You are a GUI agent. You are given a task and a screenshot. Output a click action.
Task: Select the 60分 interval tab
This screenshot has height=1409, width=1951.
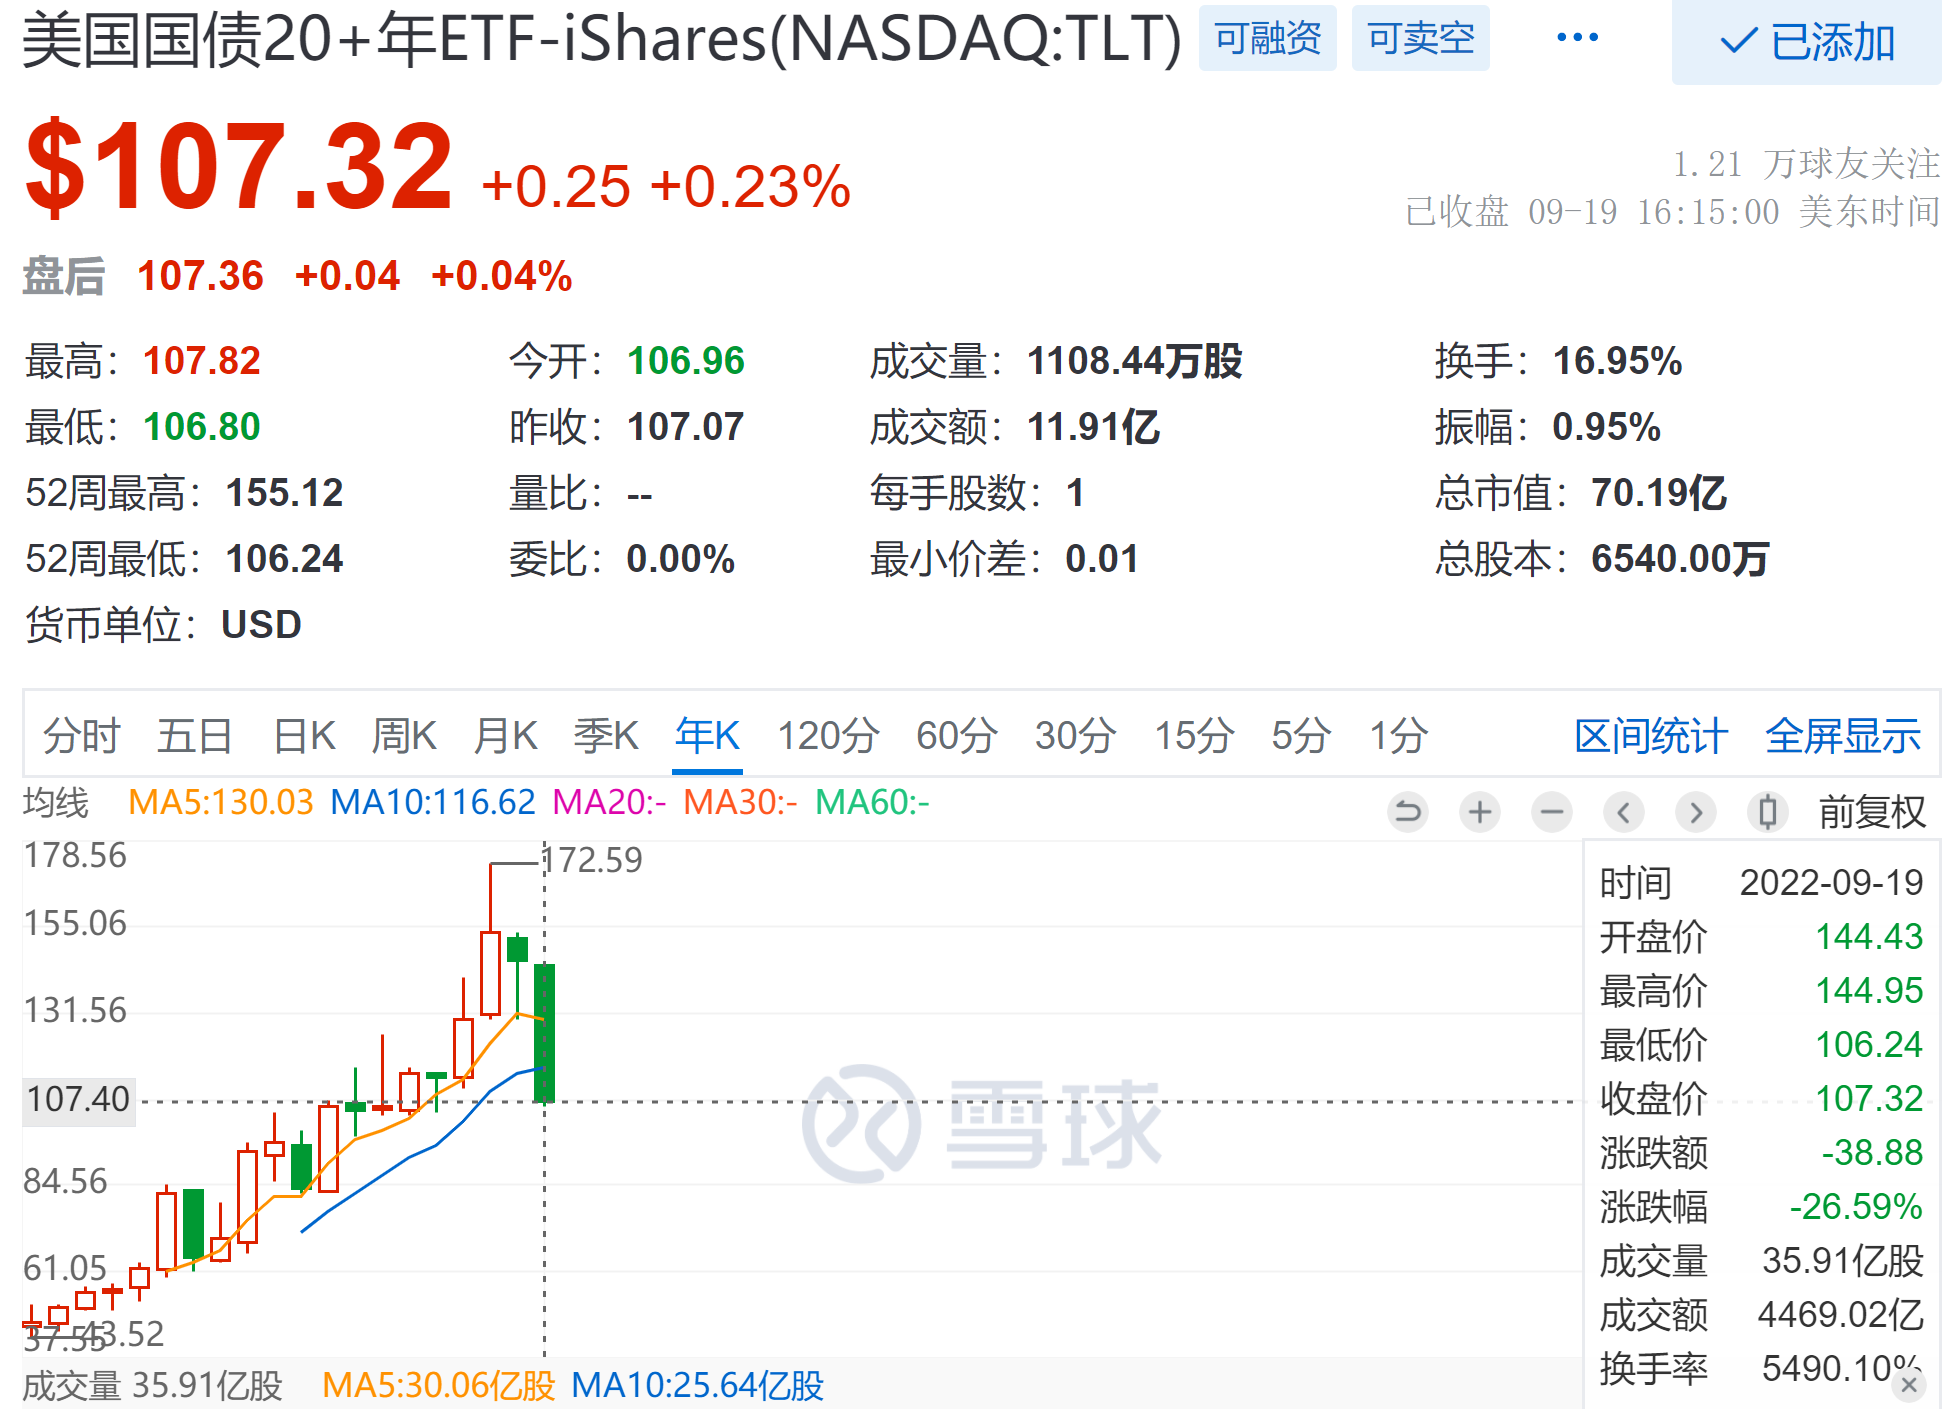[956, 736]
